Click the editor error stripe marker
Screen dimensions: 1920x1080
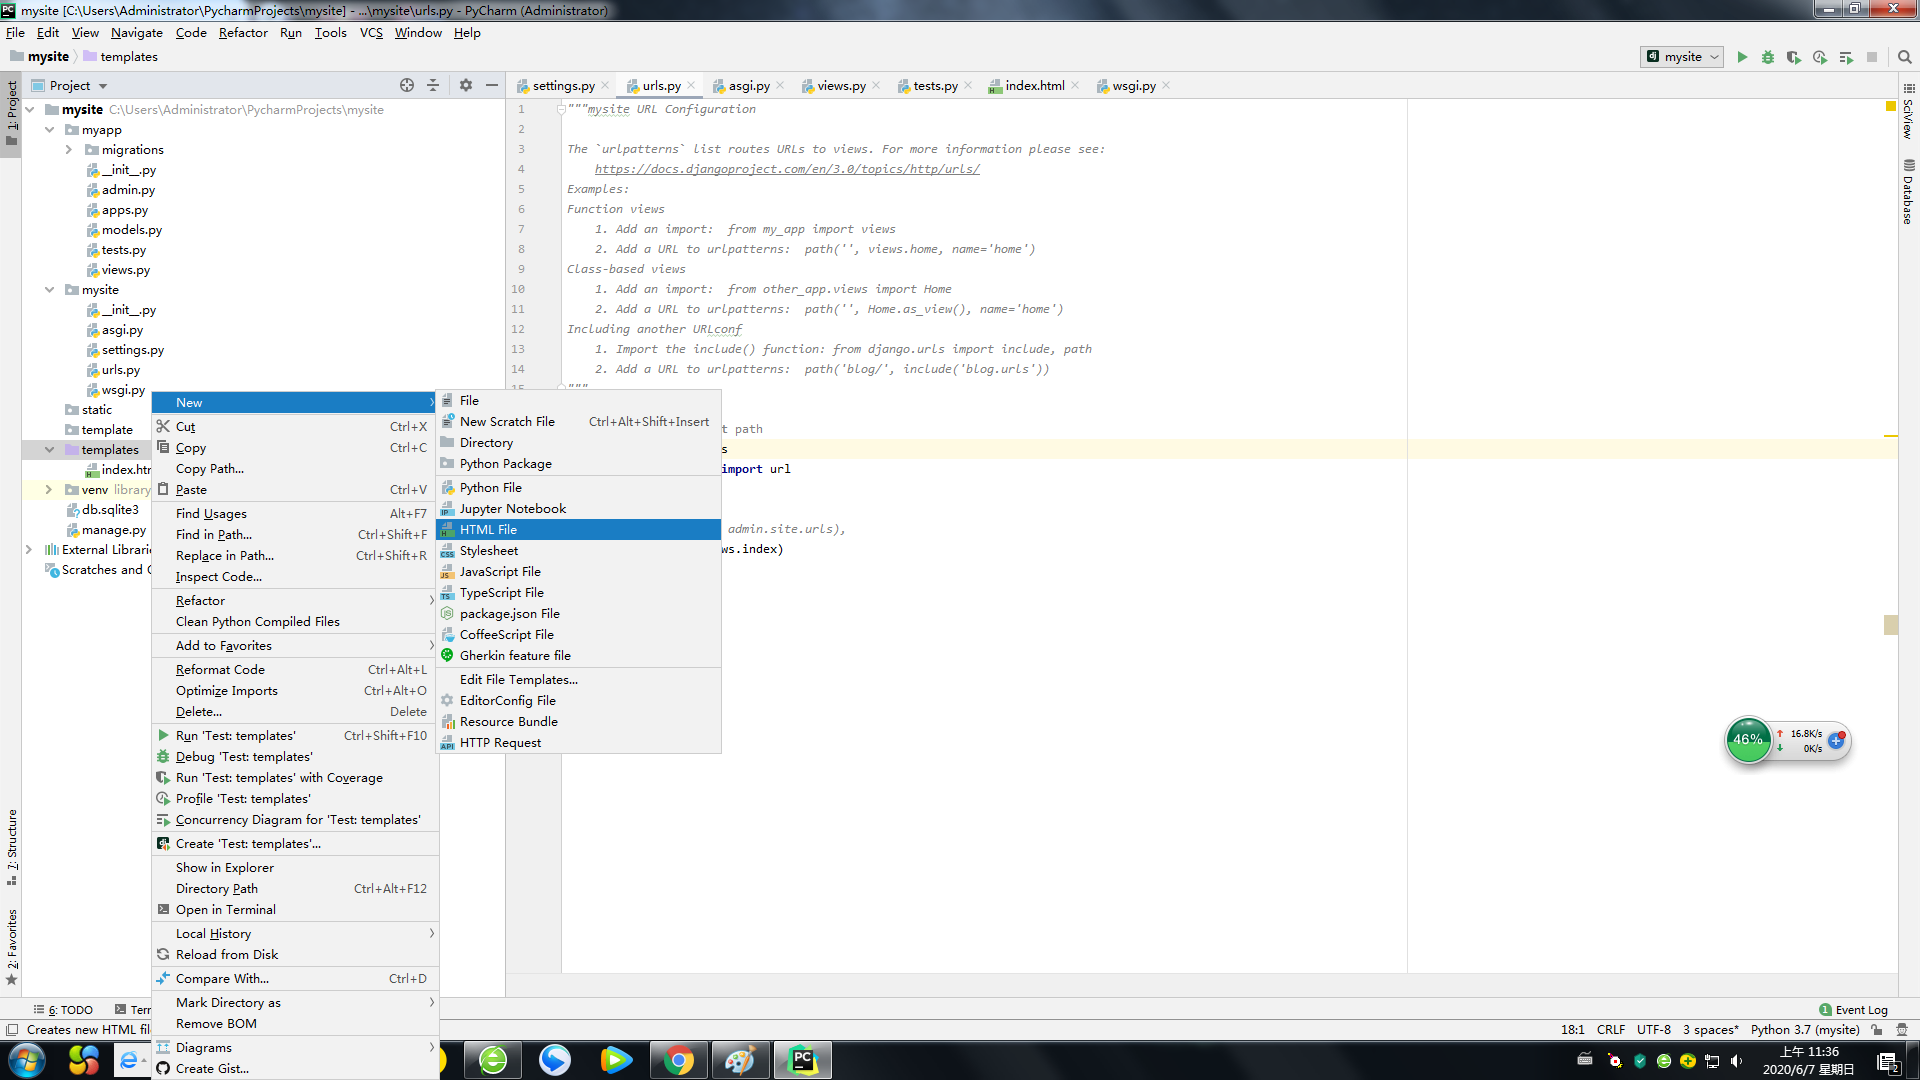1890,624
